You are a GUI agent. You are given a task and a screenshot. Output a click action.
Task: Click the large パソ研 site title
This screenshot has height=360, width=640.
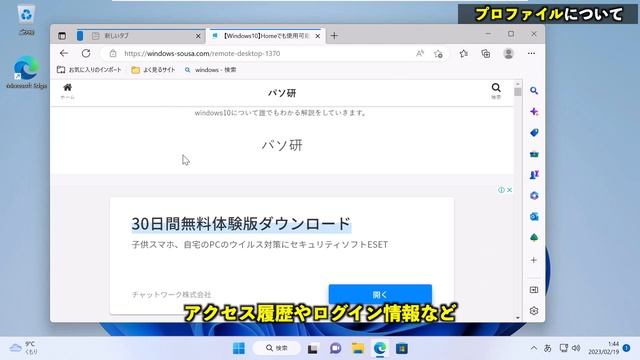[x=282, y=145]
